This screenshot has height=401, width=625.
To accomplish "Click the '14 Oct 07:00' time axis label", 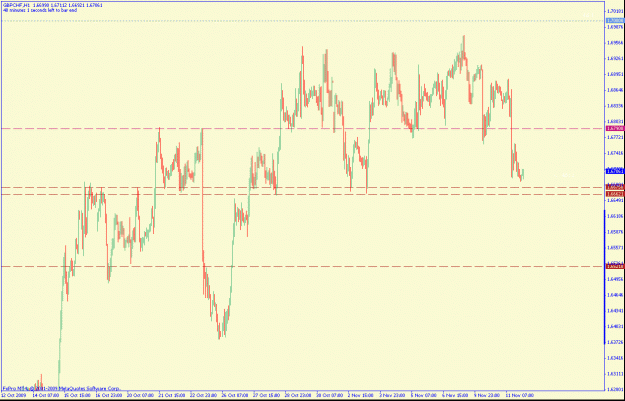I will pos(46,394).
